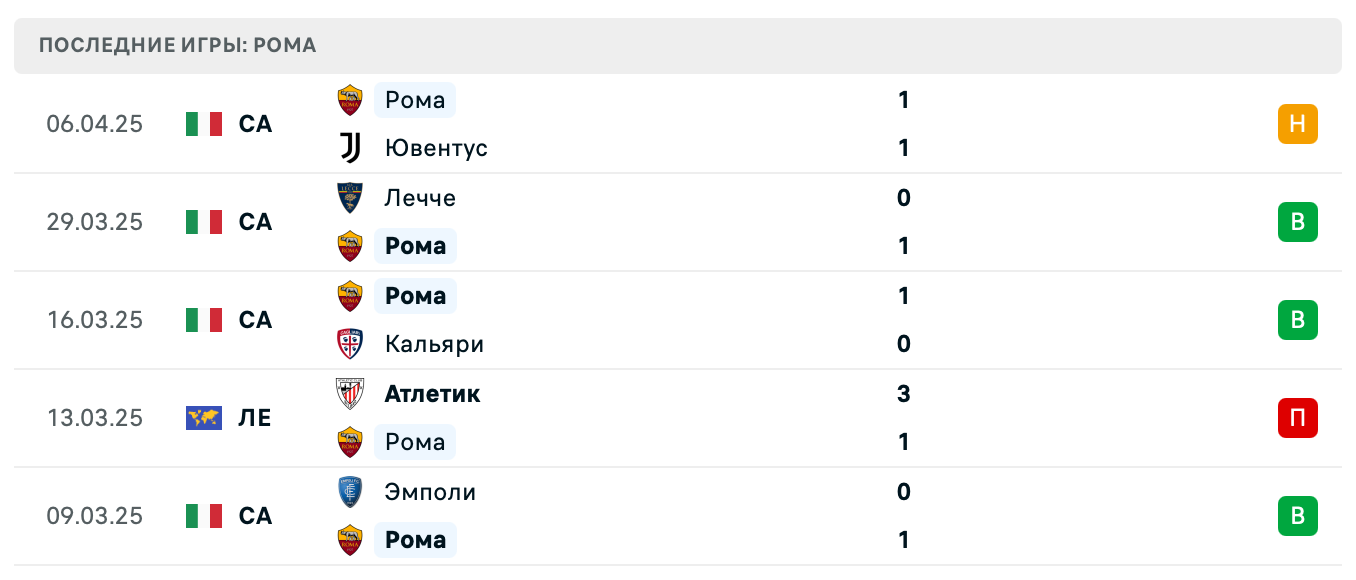Click the Roma crest in the Empoli match
Screen dimensions: 1356x580
click(349, 539)
